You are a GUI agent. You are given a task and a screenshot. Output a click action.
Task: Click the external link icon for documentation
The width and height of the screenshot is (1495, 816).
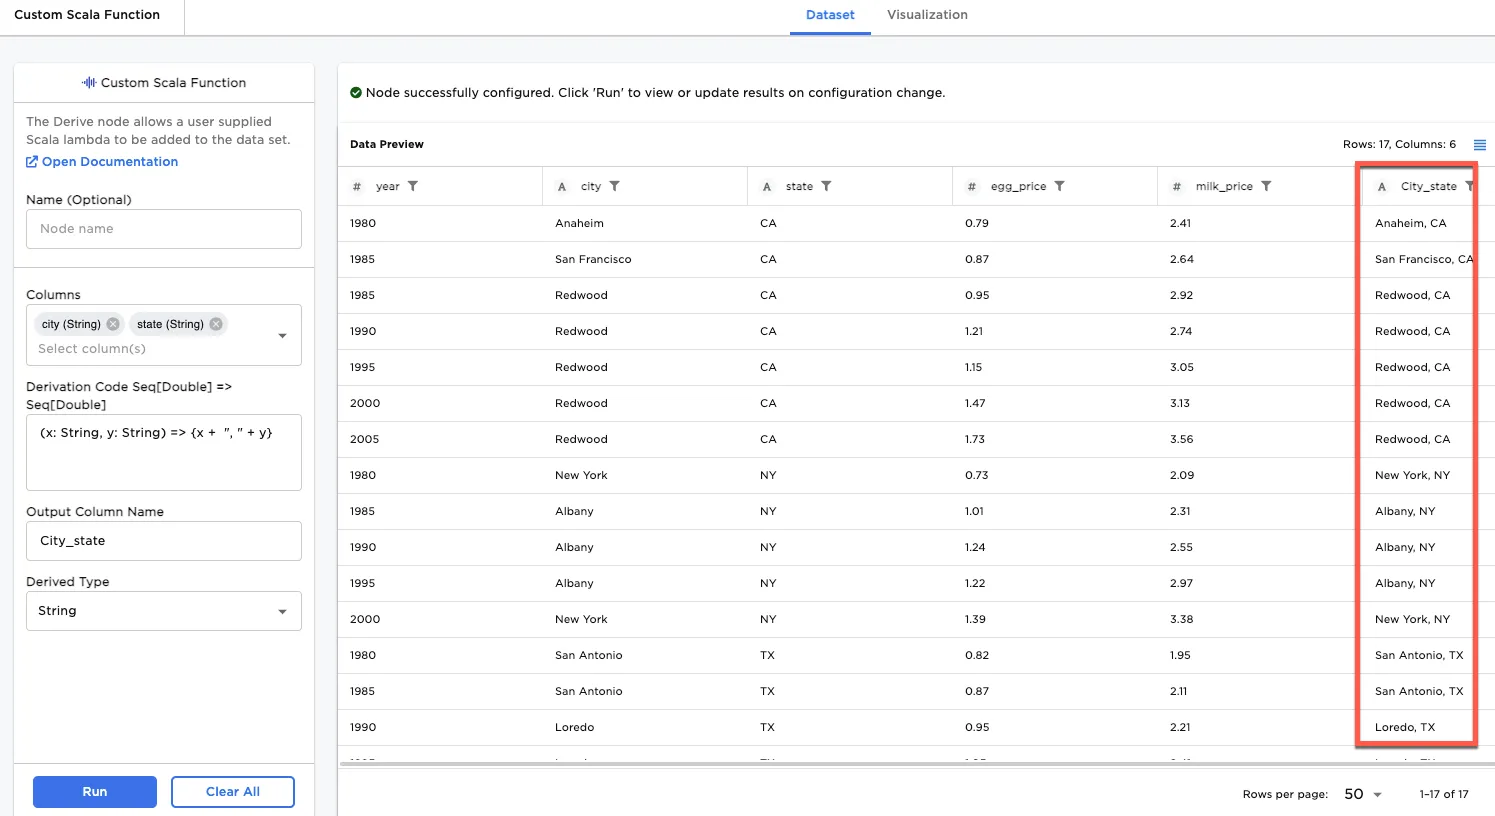click(32, 161)
